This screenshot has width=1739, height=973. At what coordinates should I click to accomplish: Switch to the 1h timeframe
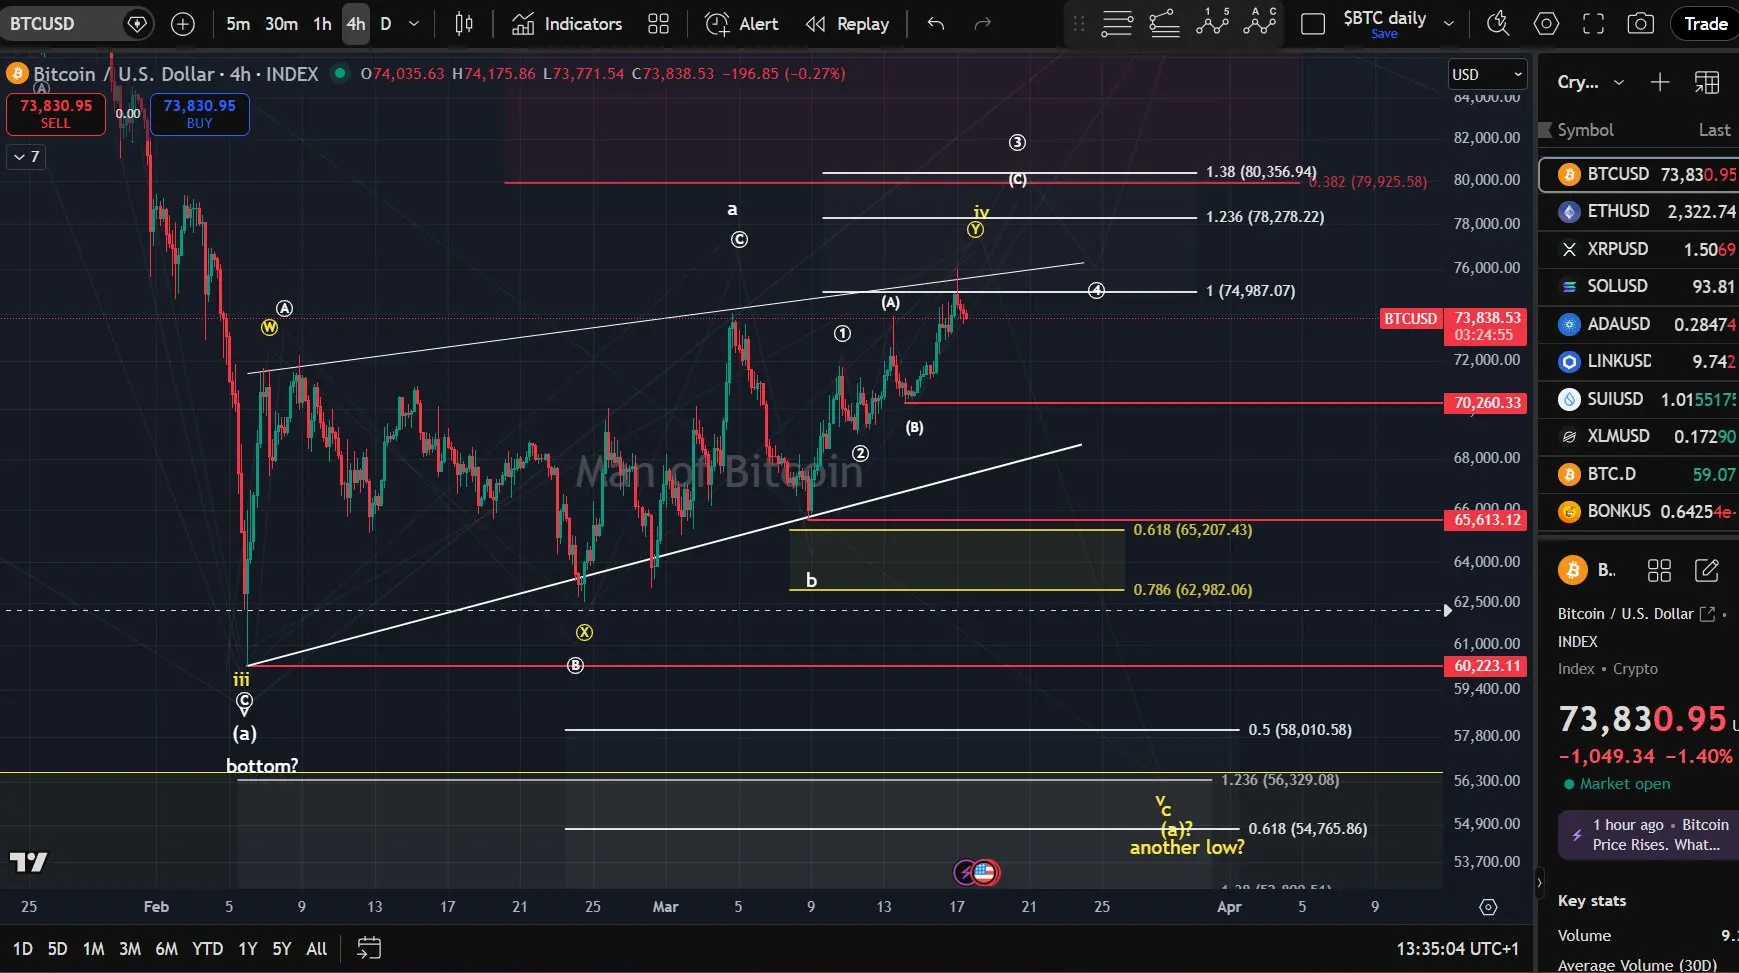(322, 24)
